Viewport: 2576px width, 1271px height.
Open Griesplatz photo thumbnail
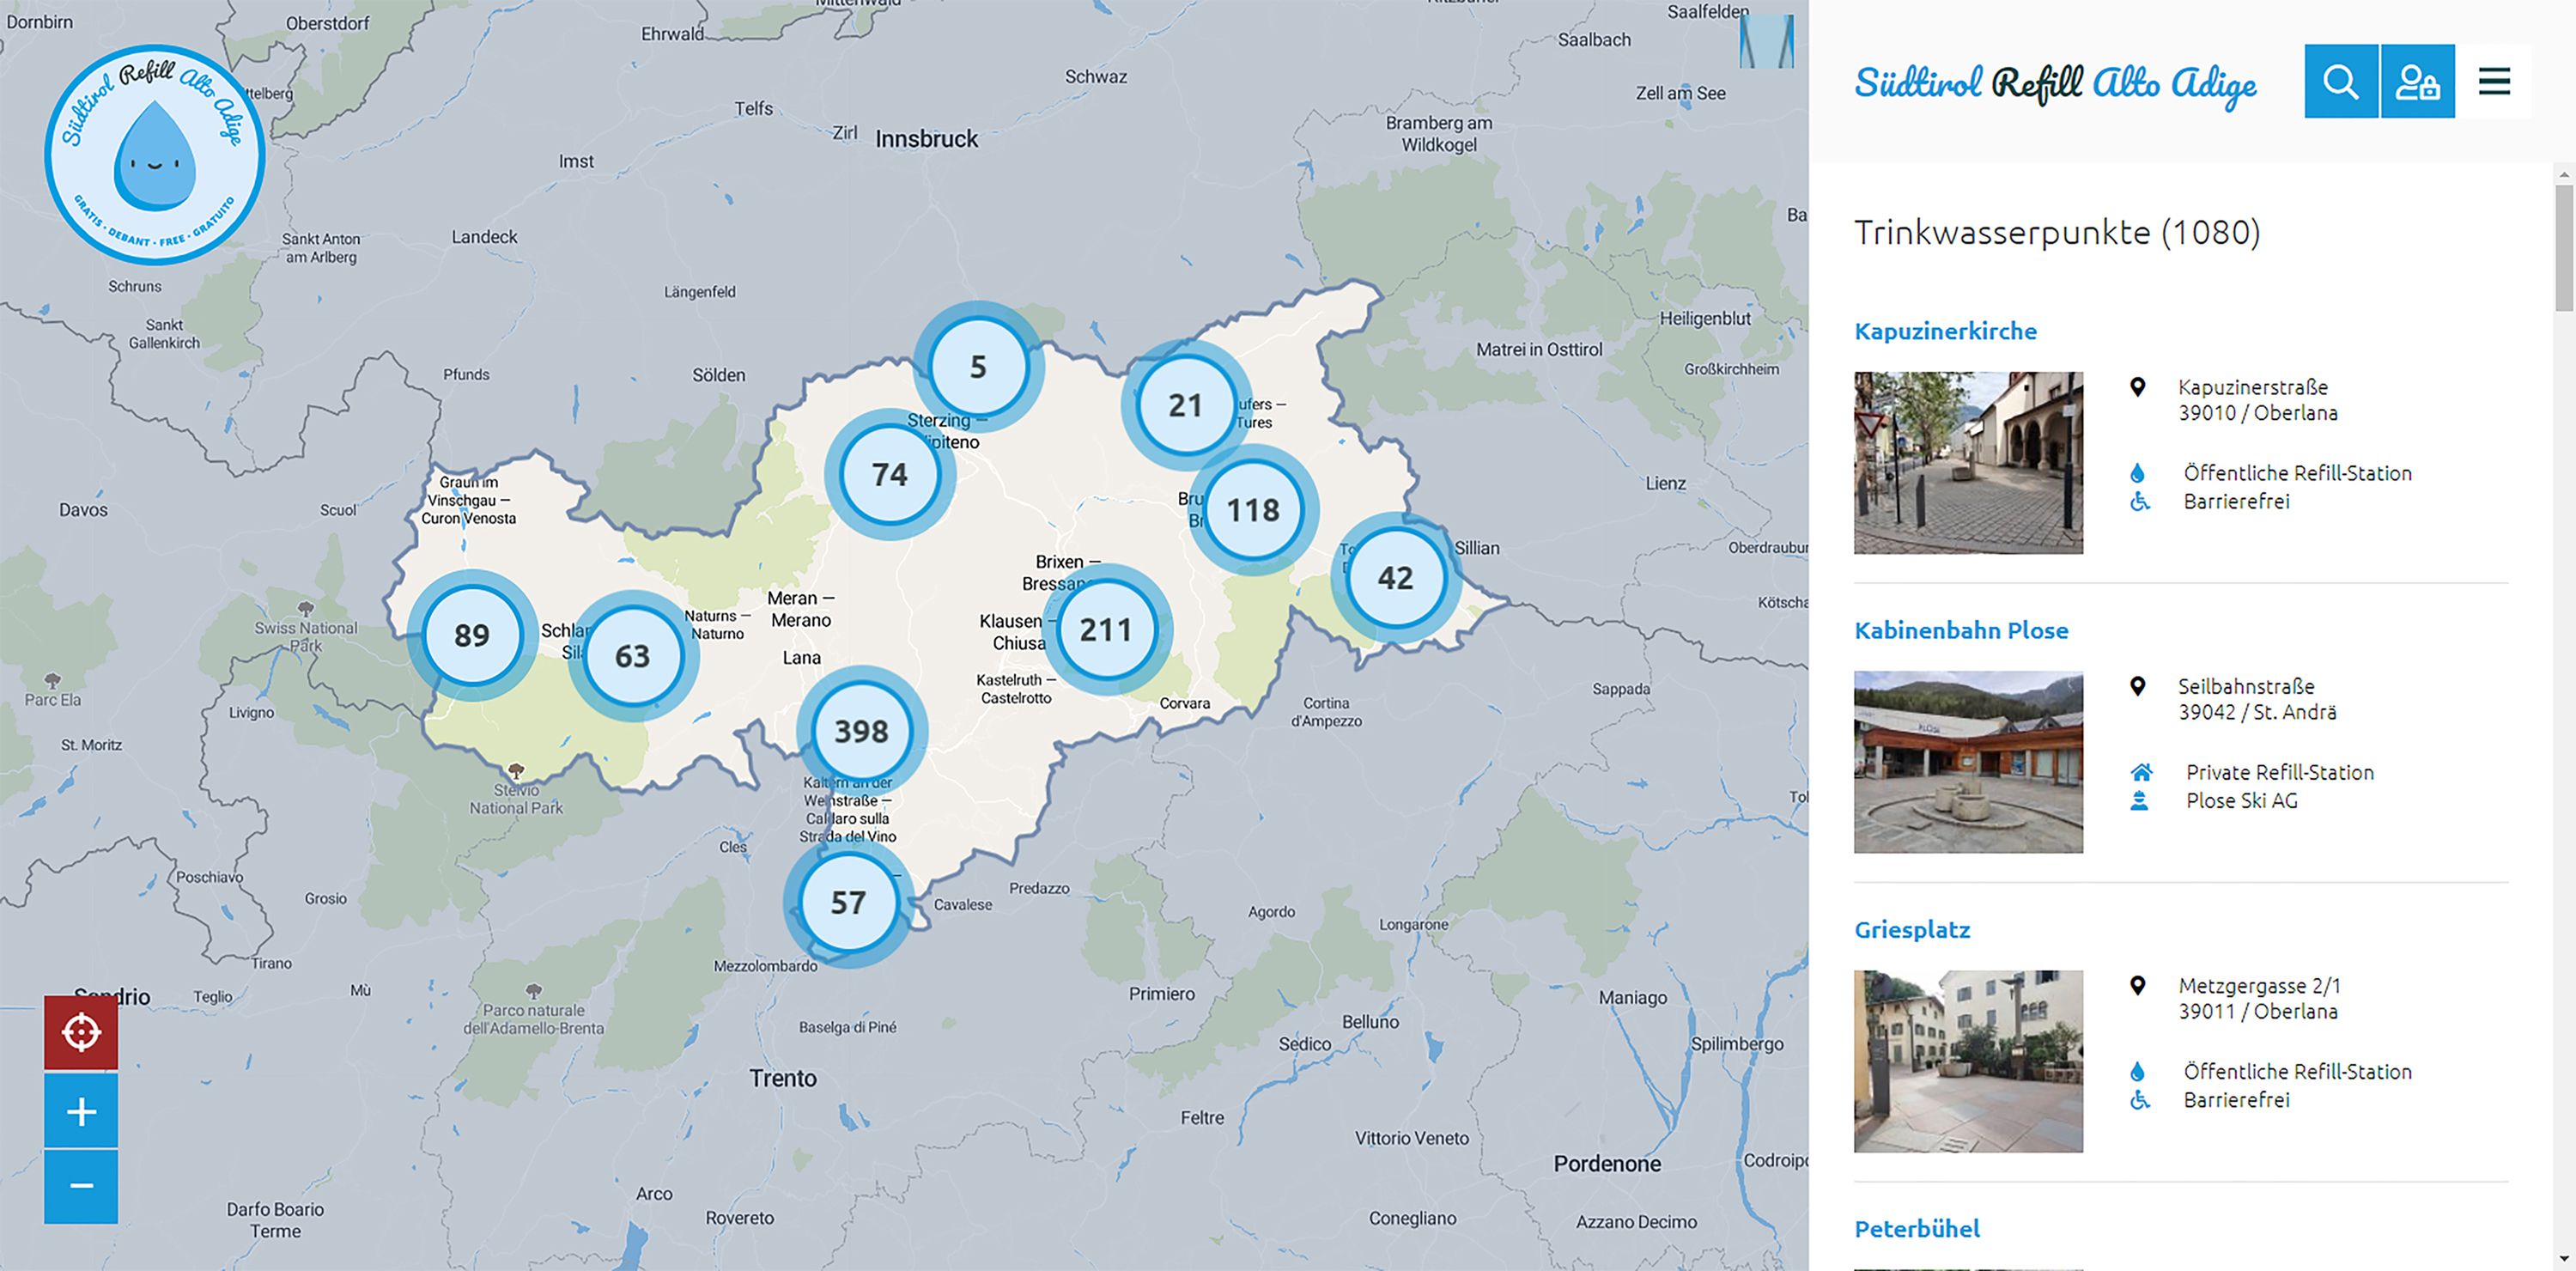1968,1061
